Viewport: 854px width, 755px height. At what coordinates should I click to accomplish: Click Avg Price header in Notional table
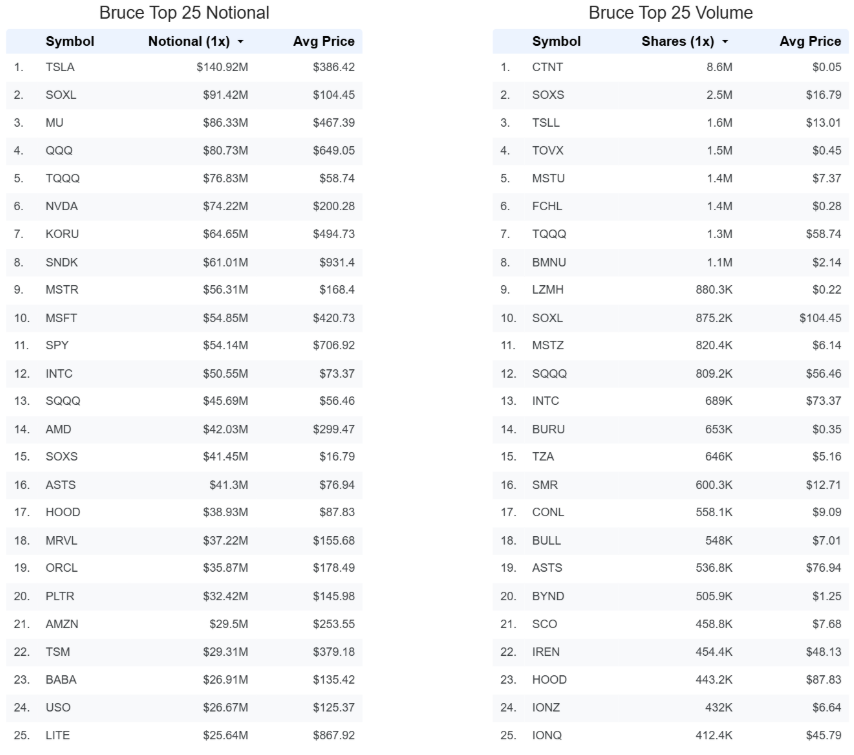[324, 41]
